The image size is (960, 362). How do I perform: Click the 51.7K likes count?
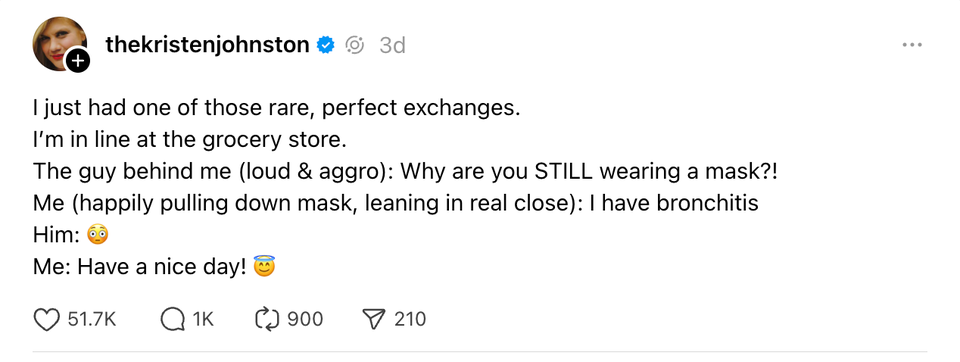coord(92,319)
